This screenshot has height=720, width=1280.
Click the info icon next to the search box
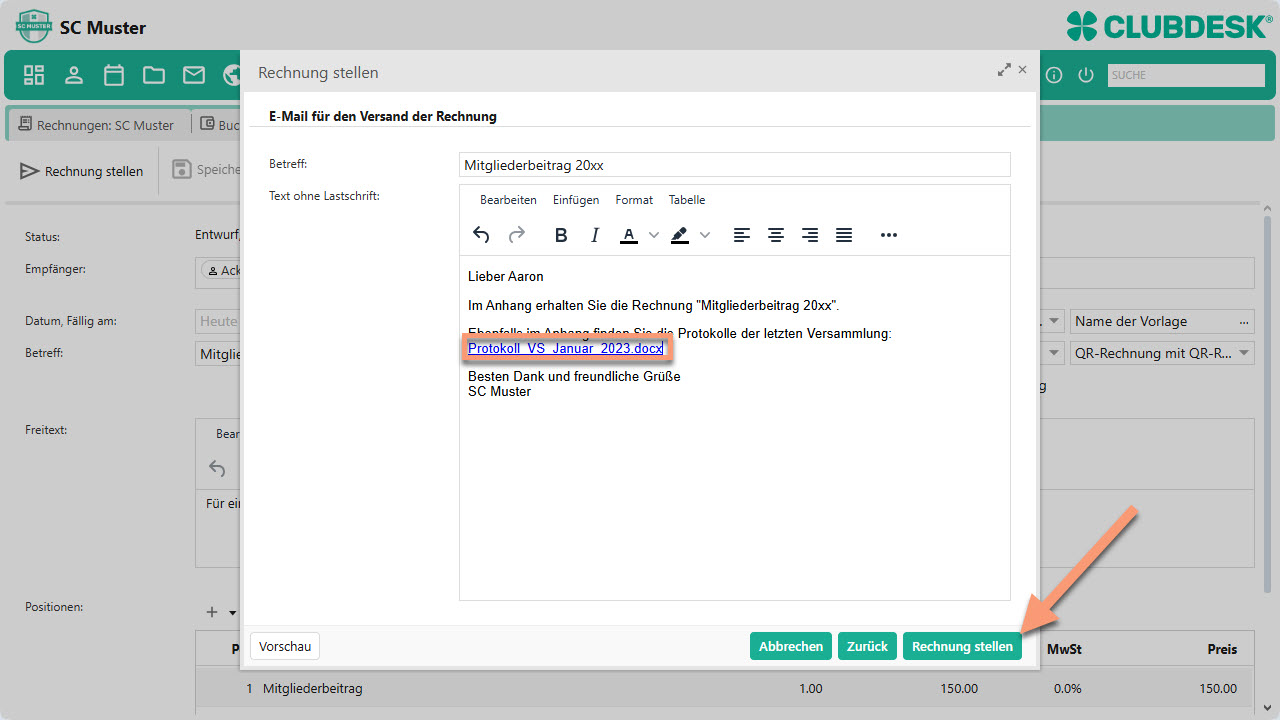[1053, 75]
